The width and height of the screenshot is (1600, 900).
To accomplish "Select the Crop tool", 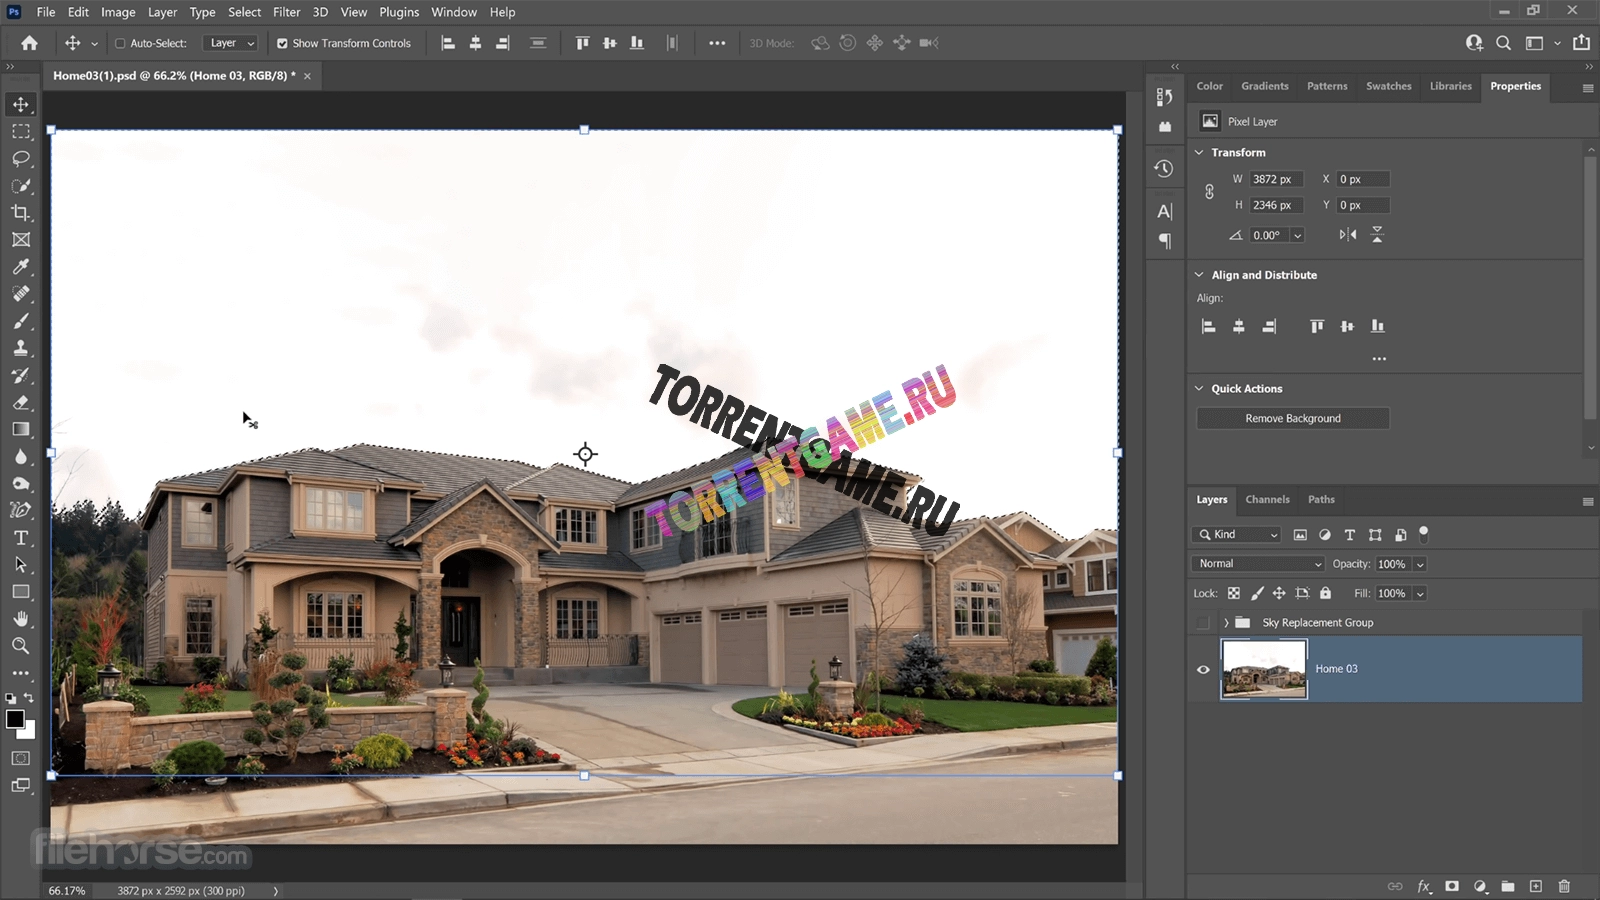I will click(20, 213).
